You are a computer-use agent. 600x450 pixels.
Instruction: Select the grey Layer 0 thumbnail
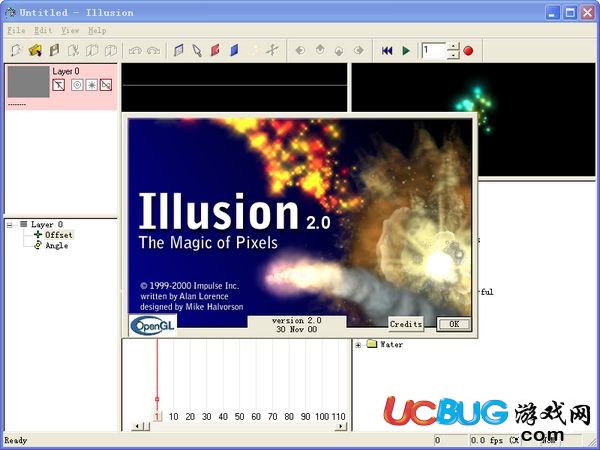pyautogui.click(x=29, y=82)
